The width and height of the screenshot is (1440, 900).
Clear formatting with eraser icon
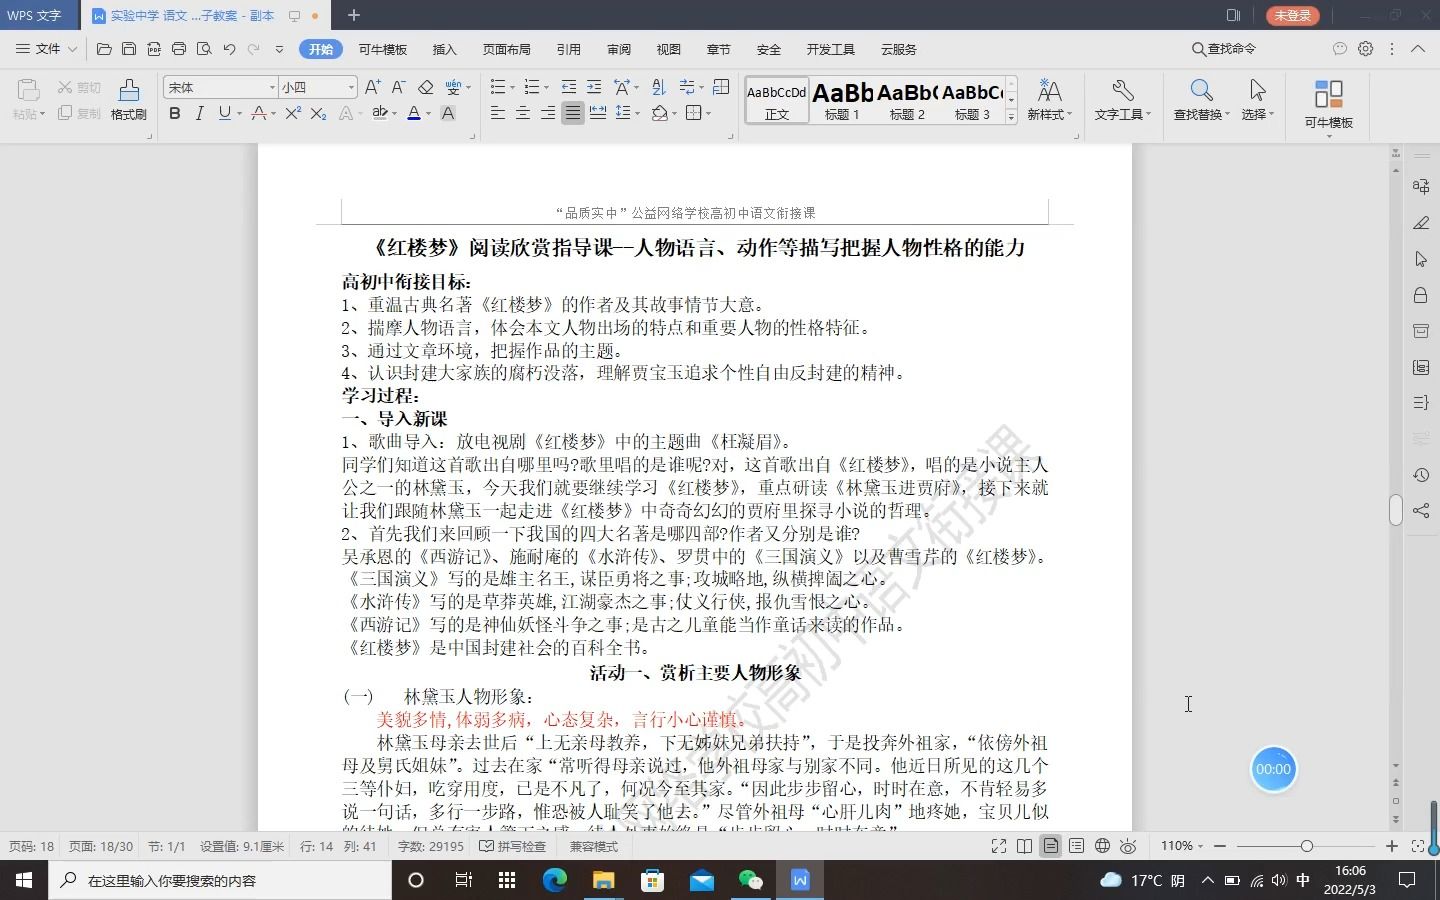[x=426, y=87]
